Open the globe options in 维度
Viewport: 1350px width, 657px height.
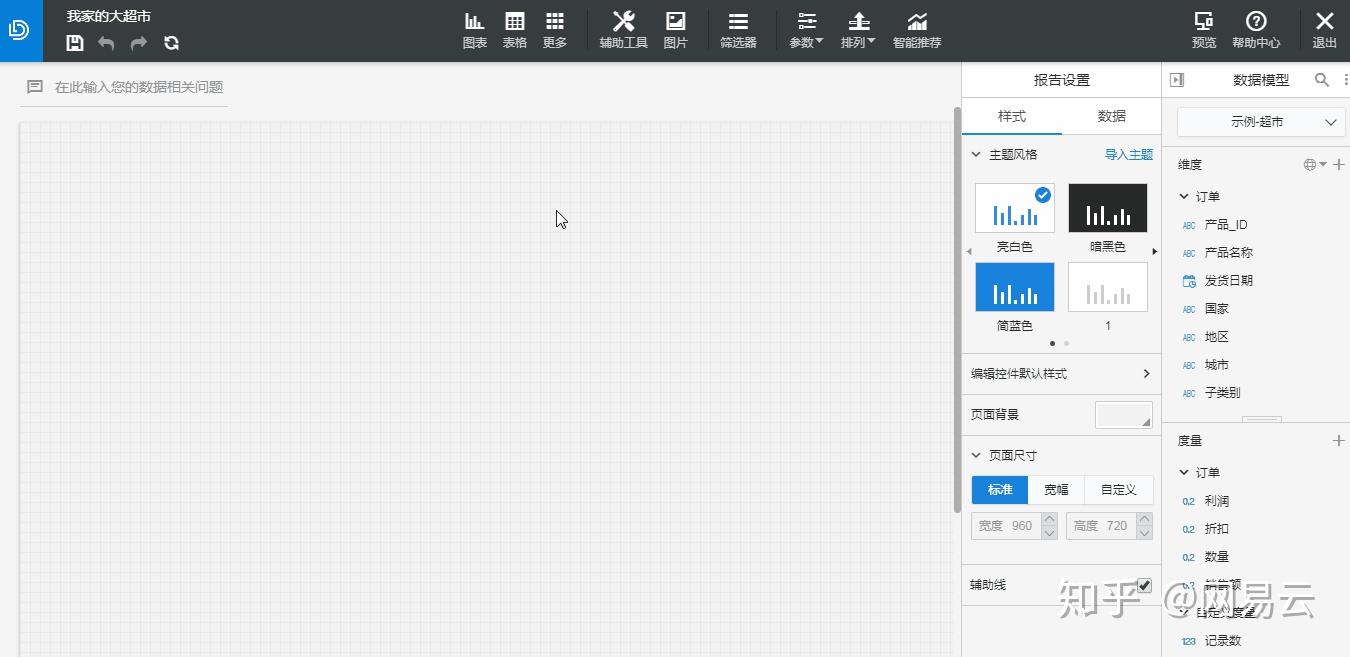click(1314, 165)
